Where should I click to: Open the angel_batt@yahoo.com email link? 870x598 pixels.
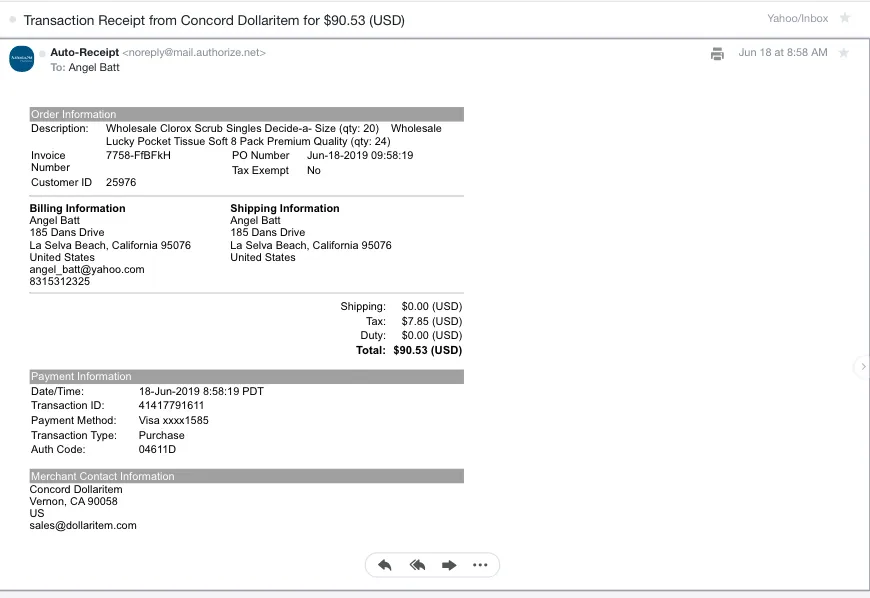pyautogui.click(x=87, y=270)
